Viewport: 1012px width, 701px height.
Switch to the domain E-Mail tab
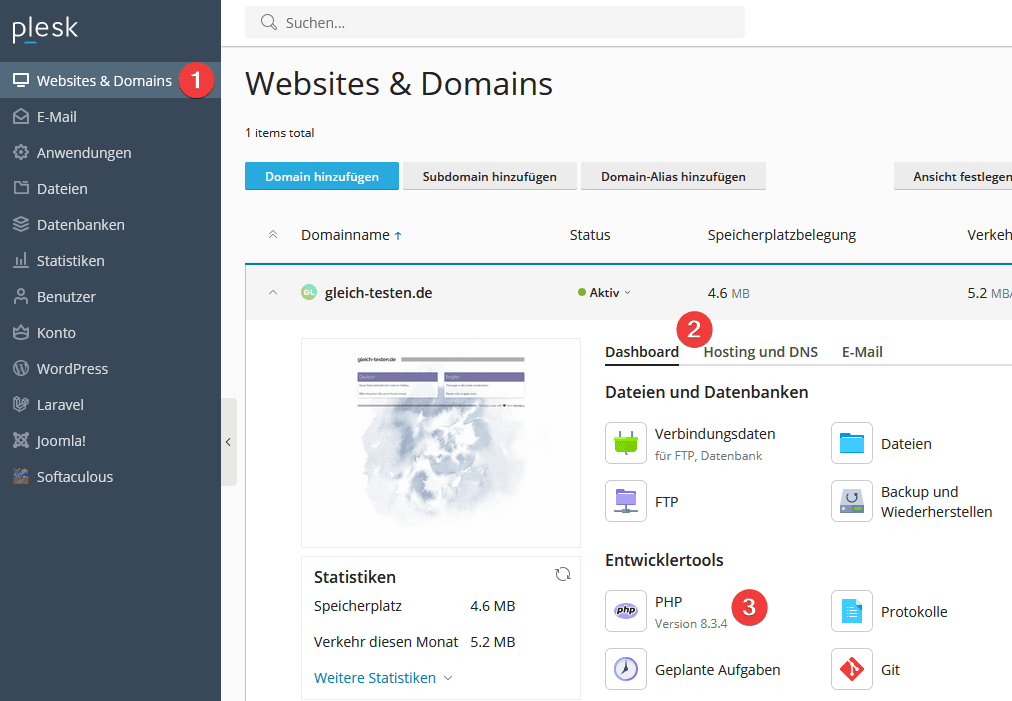tap(862, 352)
